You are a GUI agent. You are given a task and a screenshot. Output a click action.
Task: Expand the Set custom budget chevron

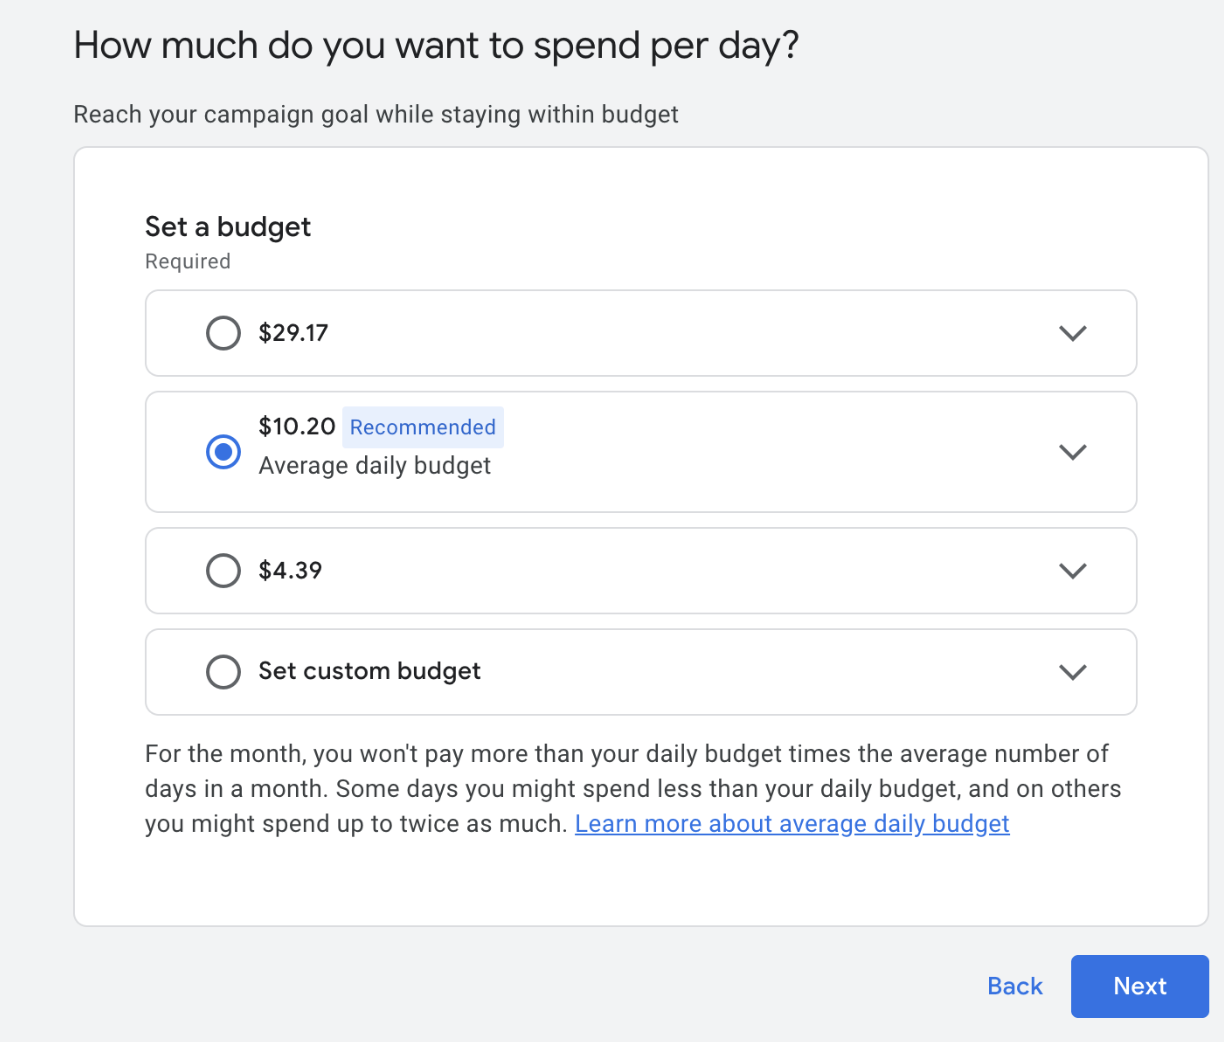tap(1072, 672)
